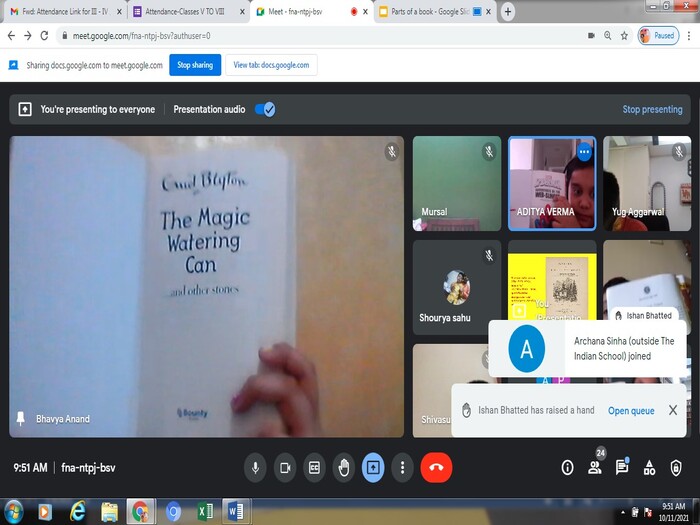The width and height of the screenshot is (700, 525).
Task: Show hidden system tray icons
Action: tap(623, 512)
